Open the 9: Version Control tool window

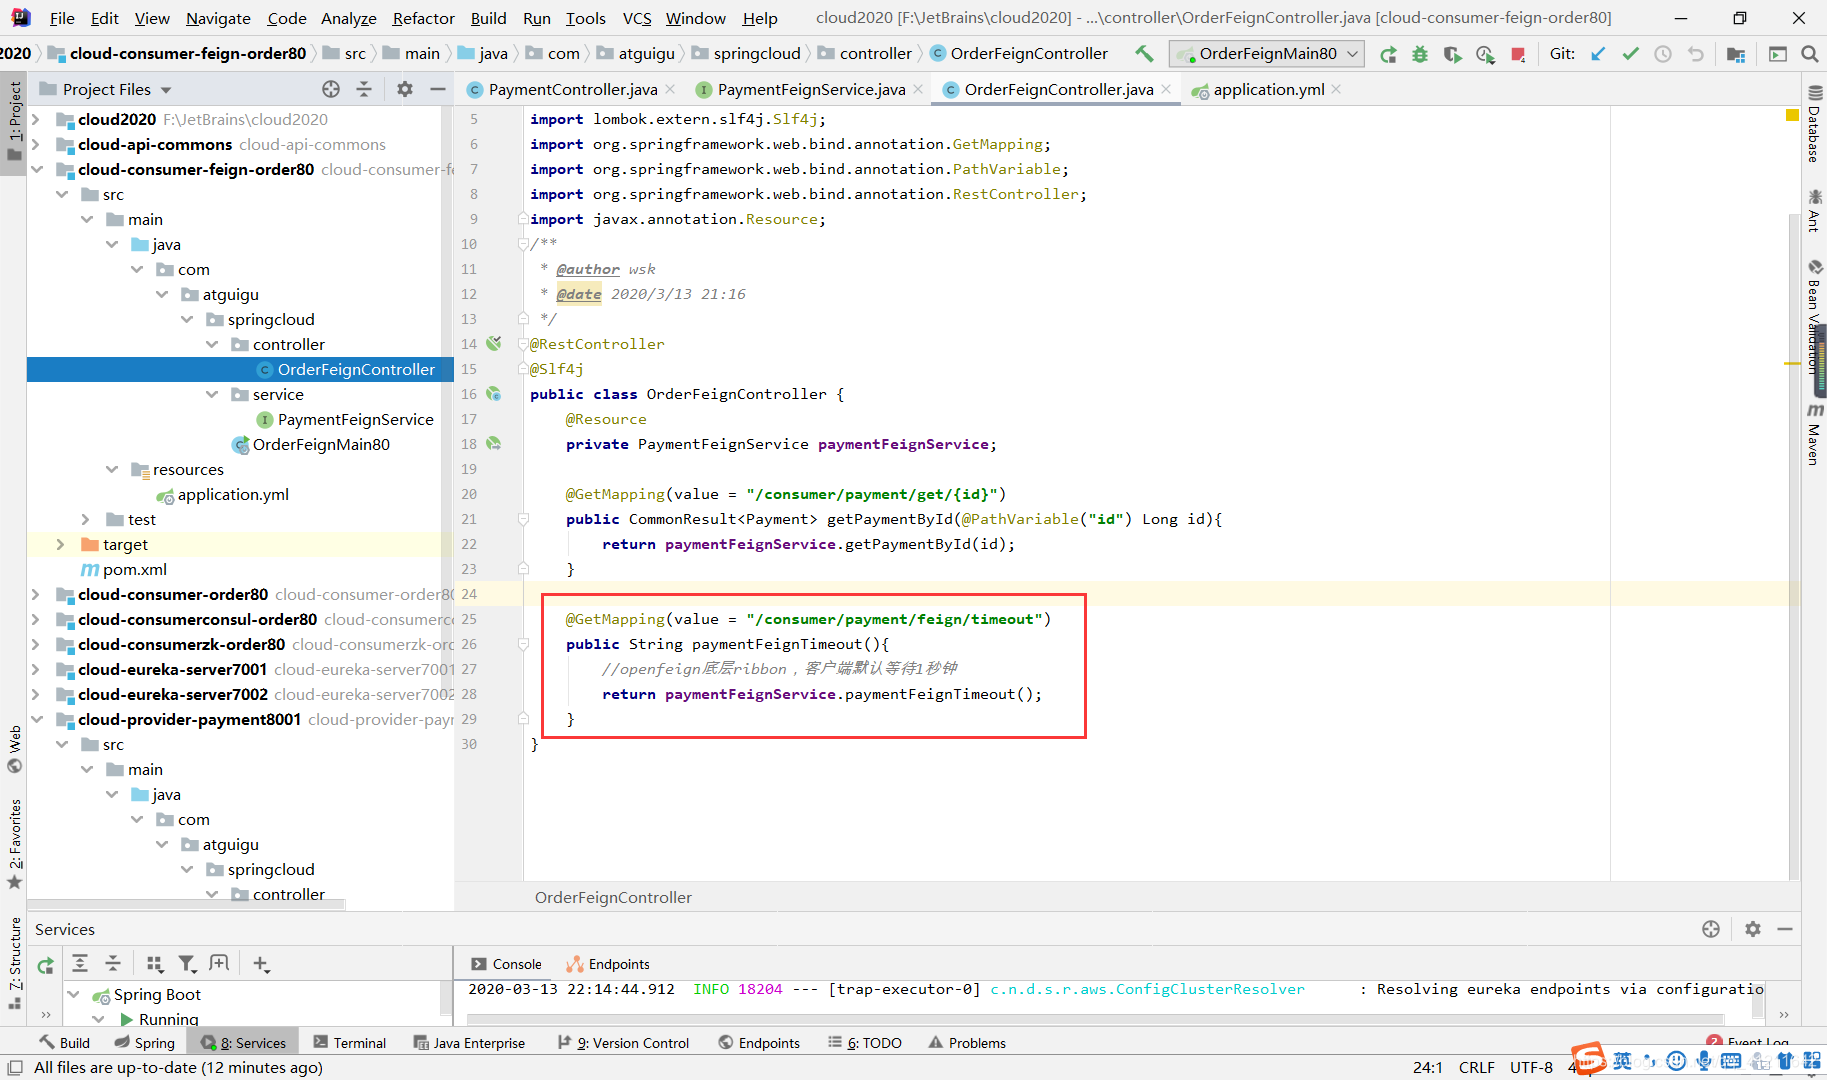(x=624, y=1042)
